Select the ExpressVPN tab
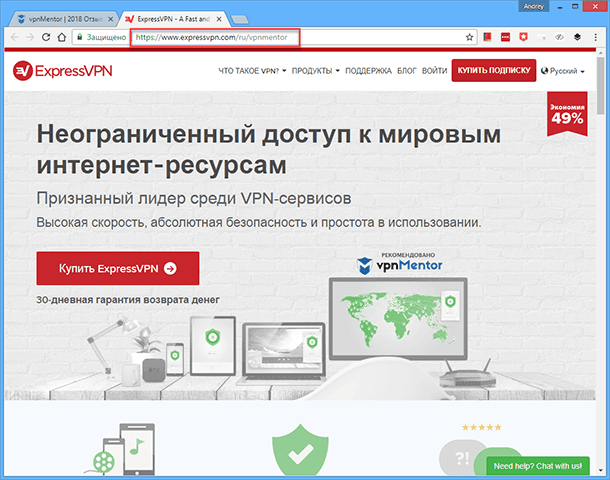610x480 pixels. coord(173,19)
